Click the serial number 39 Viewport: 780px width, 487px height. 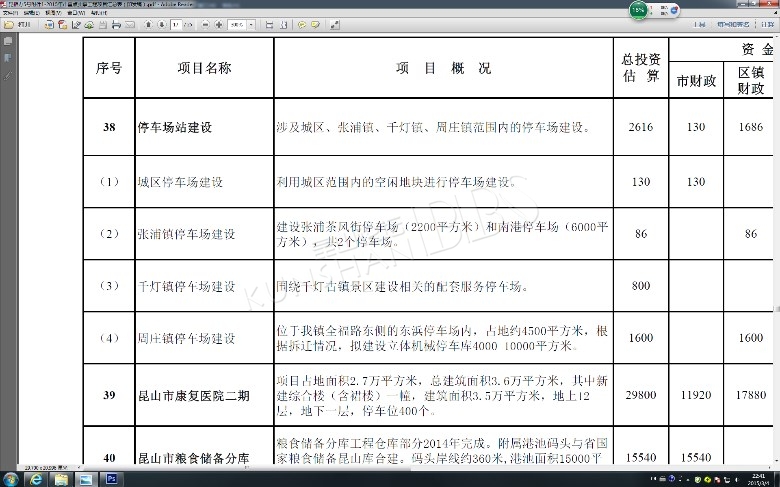point(109,395)
